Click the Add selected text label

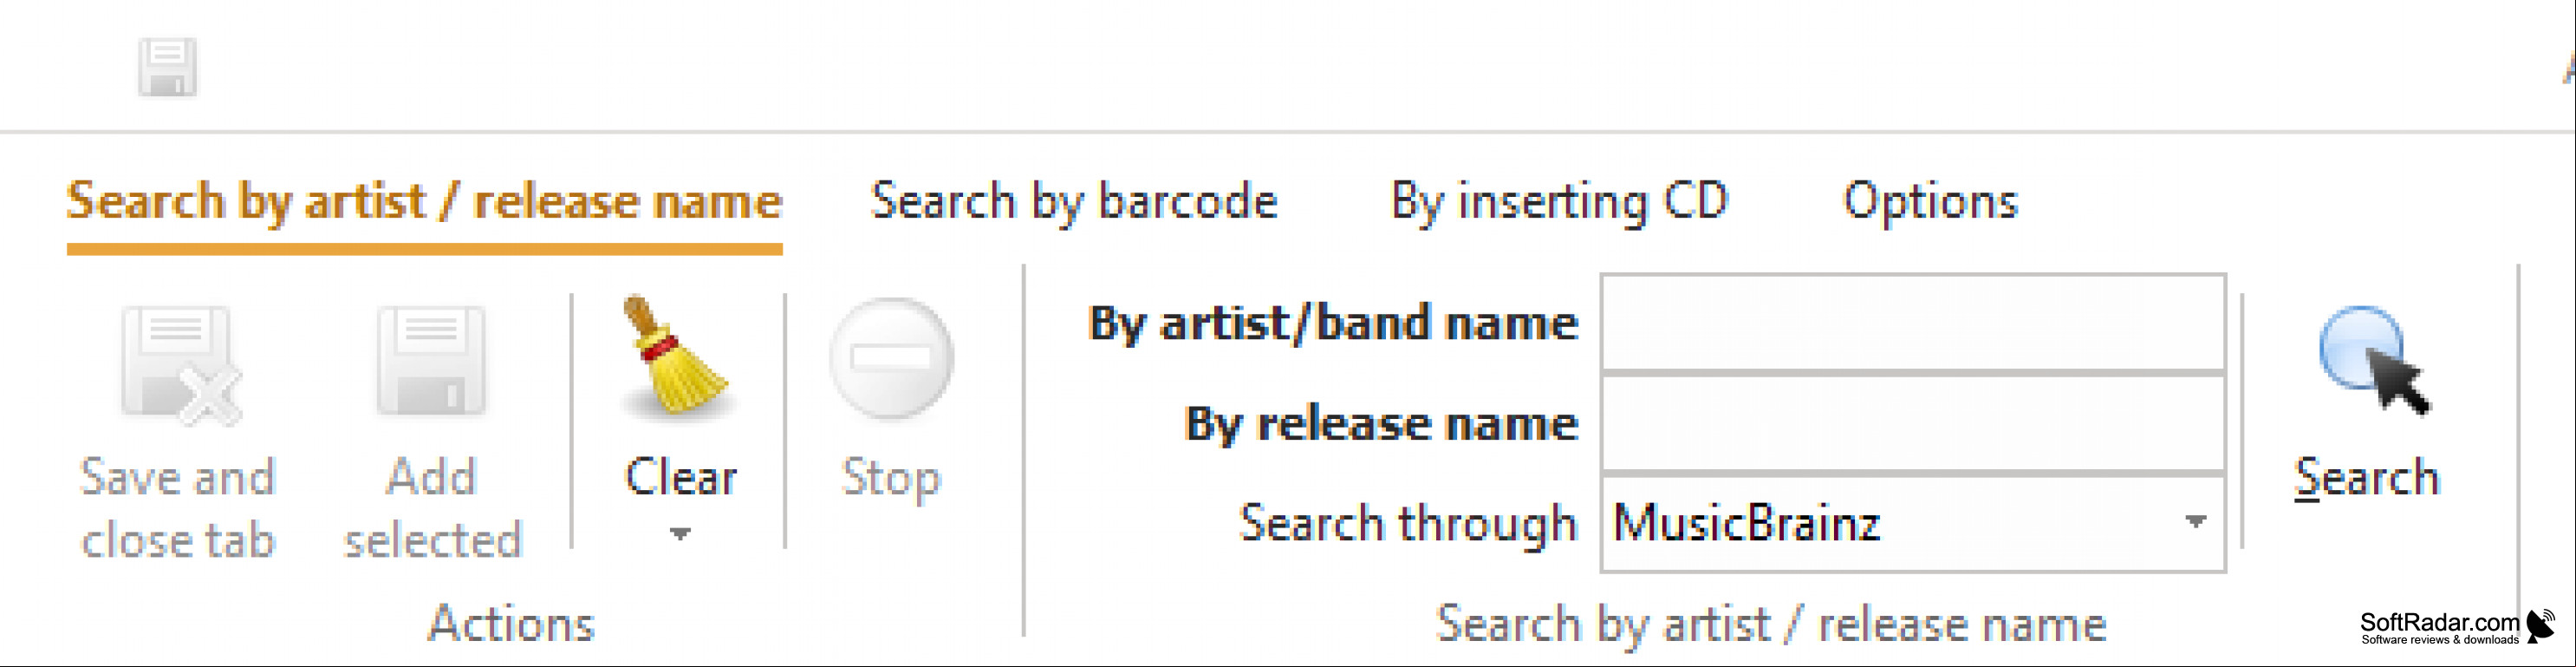[x=432, y=508]
